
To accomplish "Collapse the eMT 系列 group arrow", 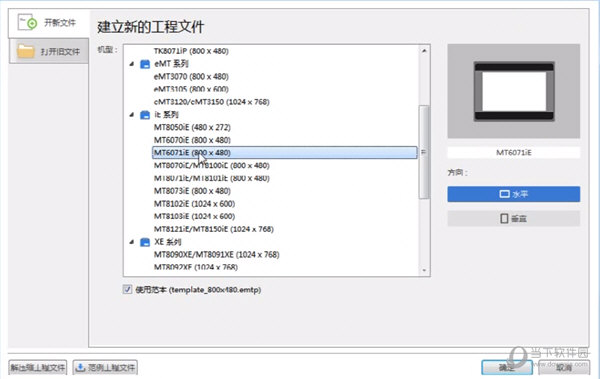I will click(x=132, y=64).
